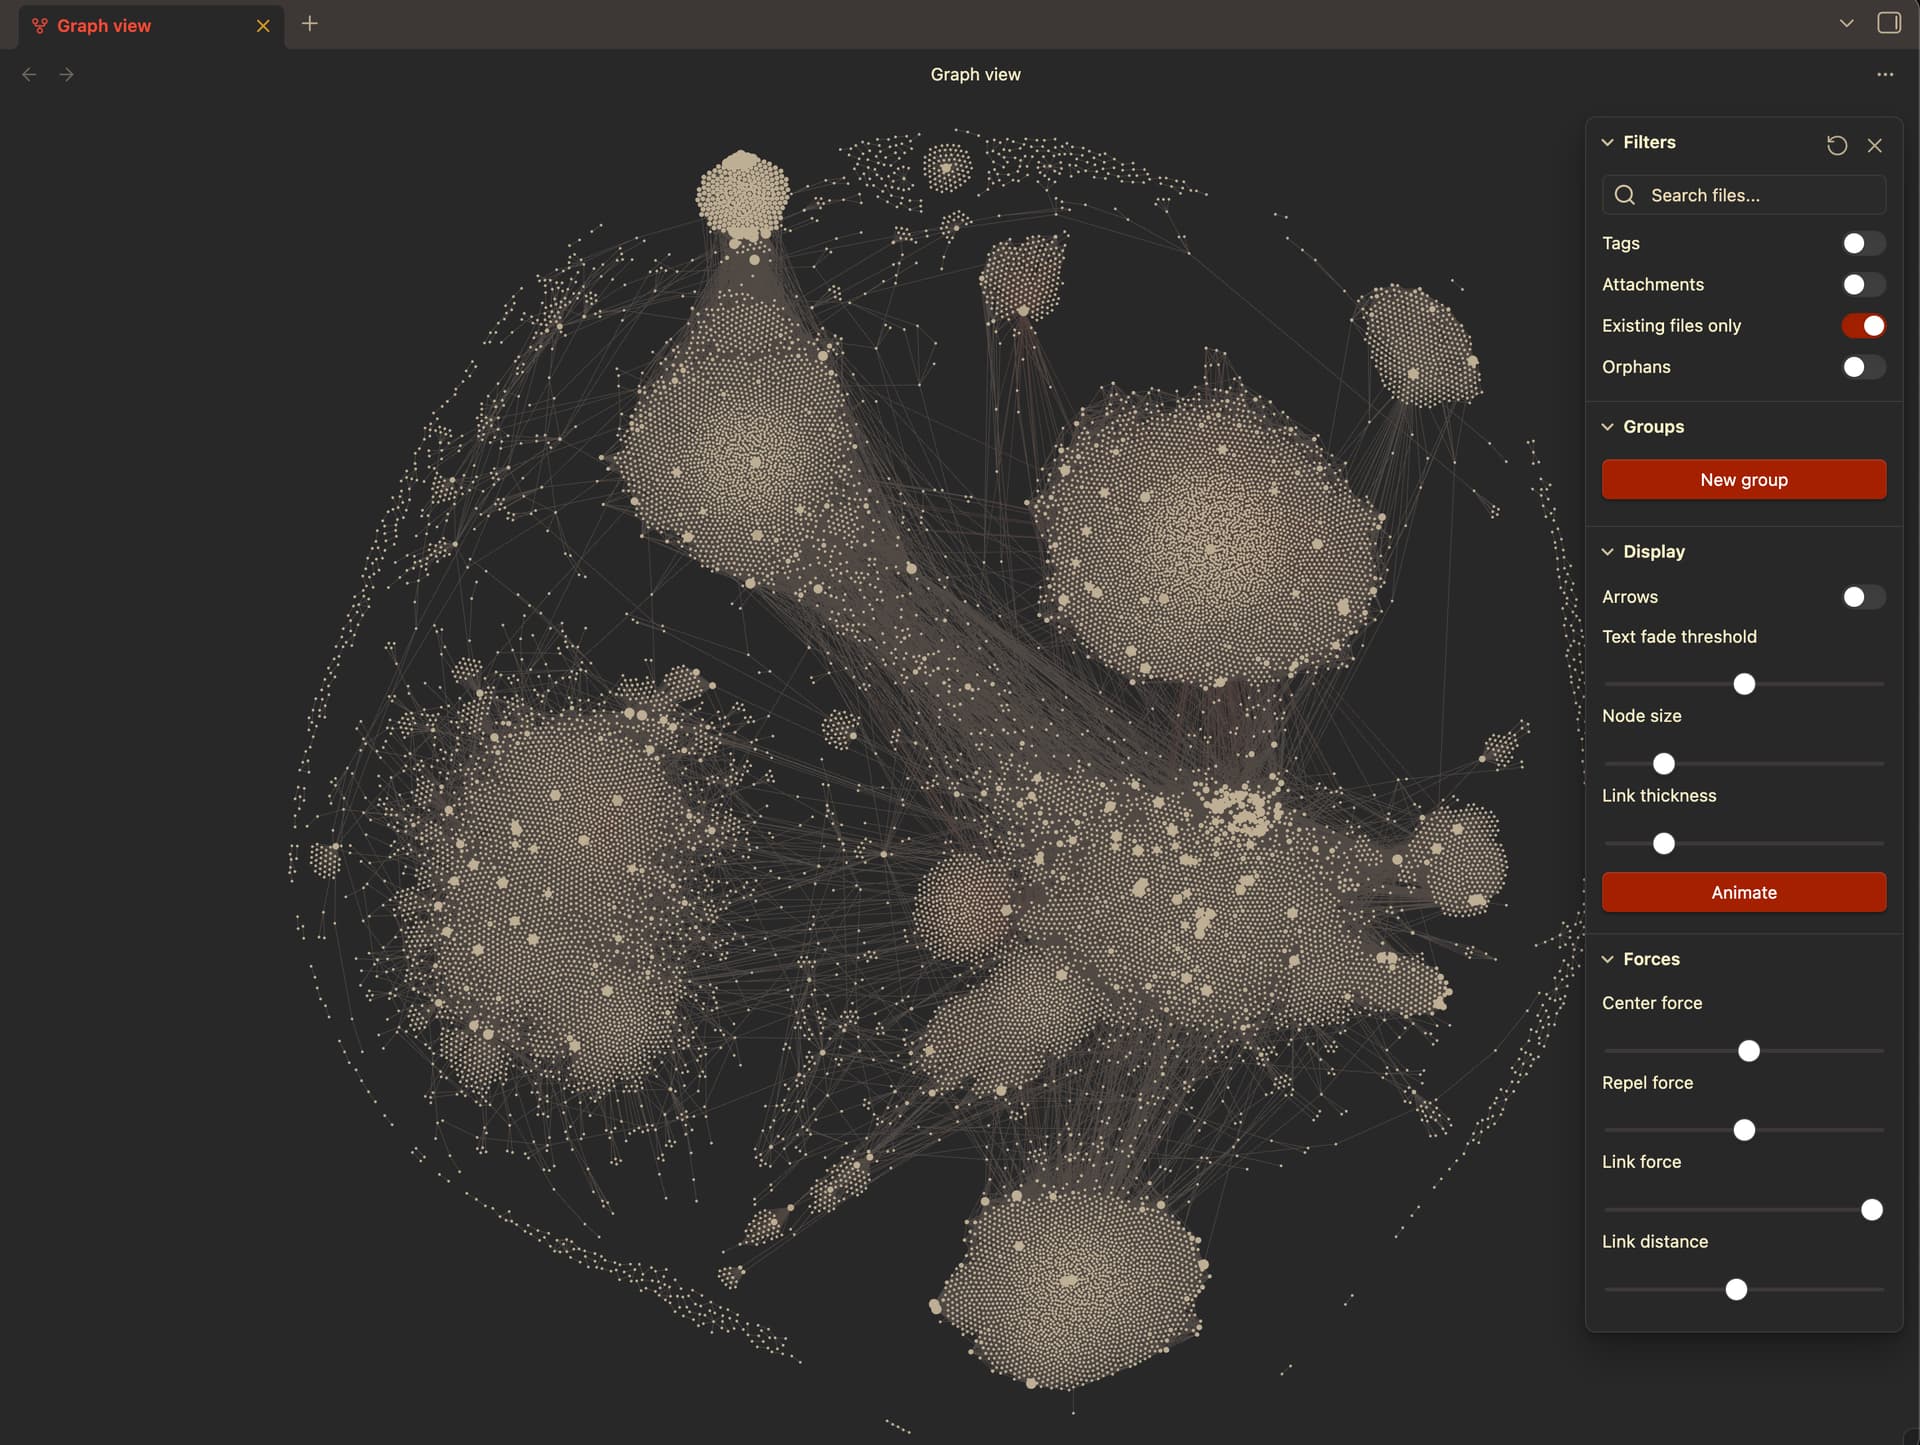
Task: Navigate forward with the right arrow
Action: [67, 75]
